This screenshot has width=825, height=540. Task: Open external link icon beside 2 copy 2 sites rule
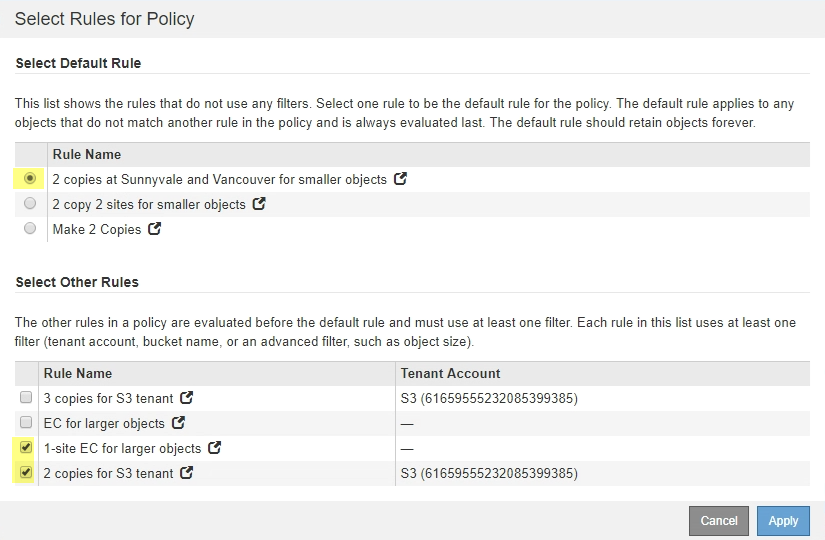click(x=260, y=204)
